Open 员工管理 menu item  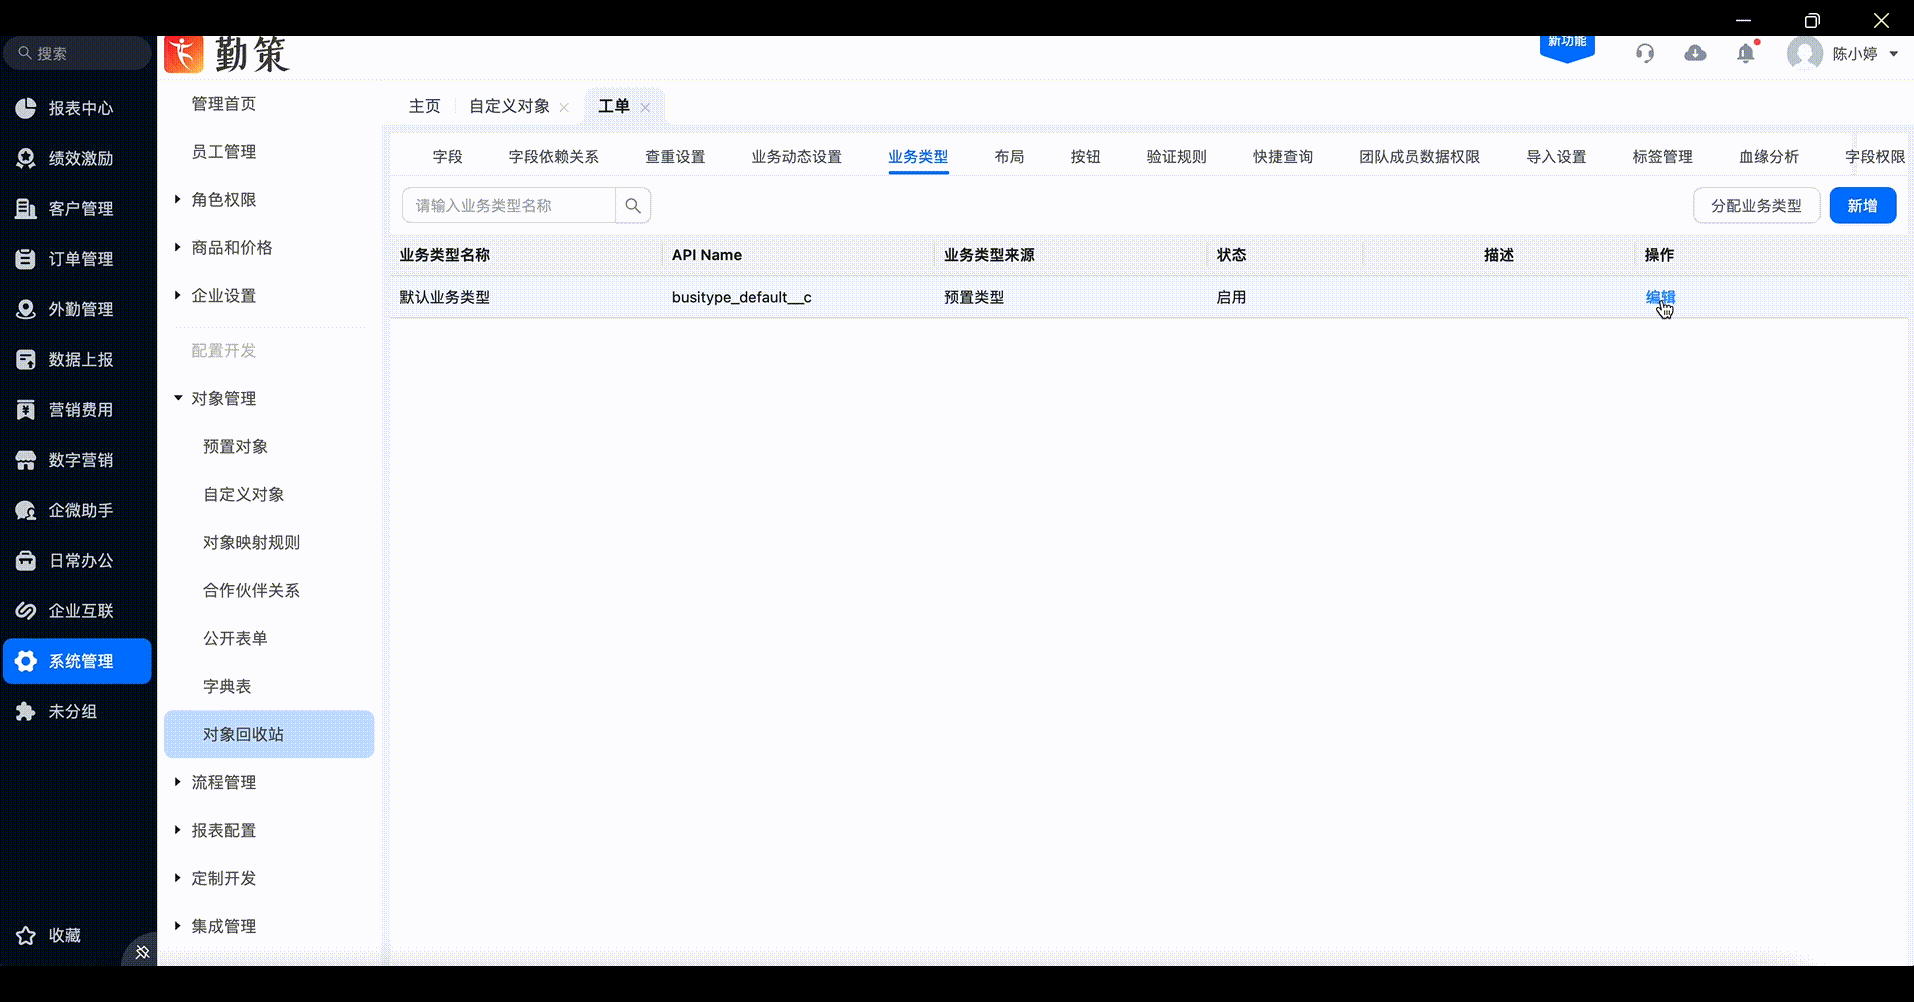coord(224,152)
